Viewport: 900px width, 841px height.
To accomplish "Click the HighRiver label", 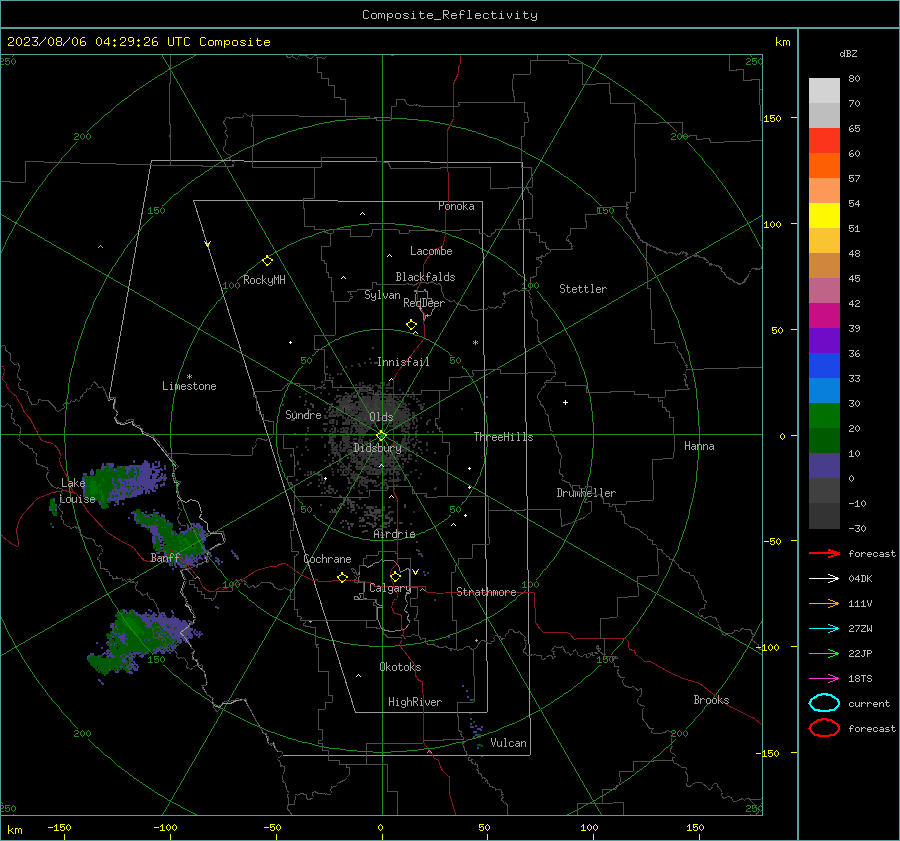I will [415, 702].
